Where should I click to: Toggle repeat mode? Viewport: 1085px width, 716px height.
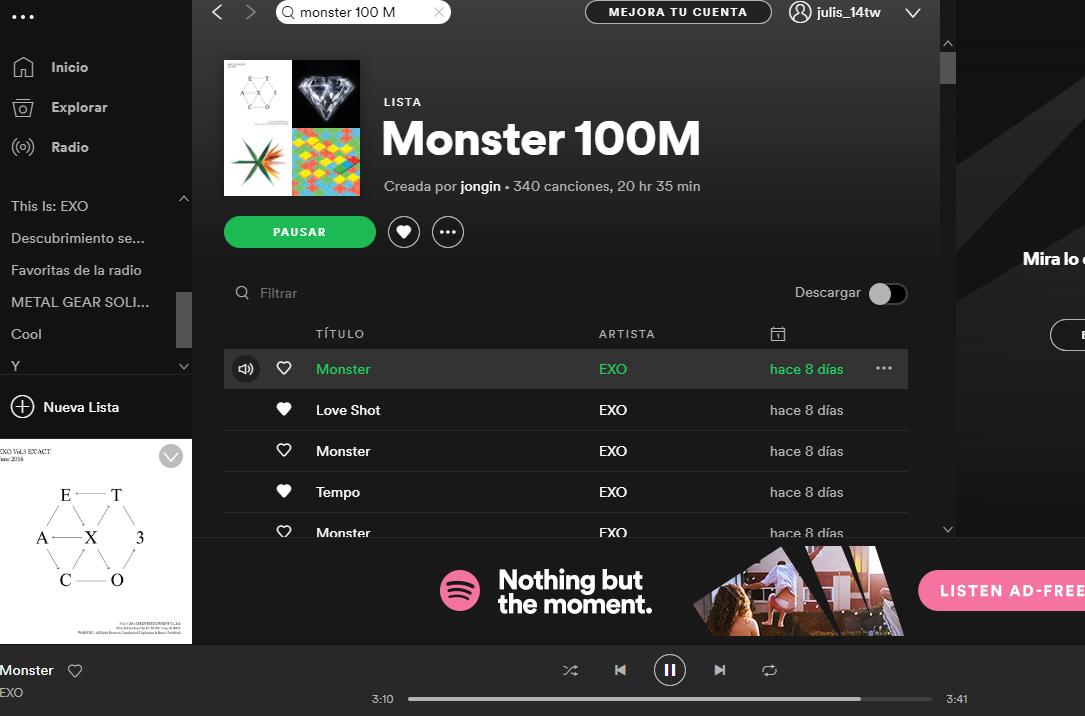point(769,670)
